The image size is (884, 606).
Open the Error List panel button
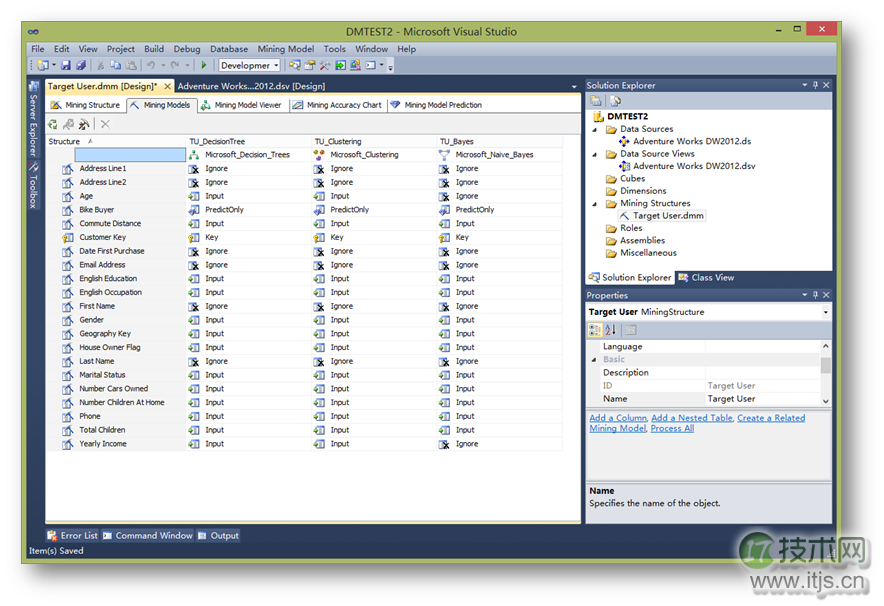(x=73, y=536)
